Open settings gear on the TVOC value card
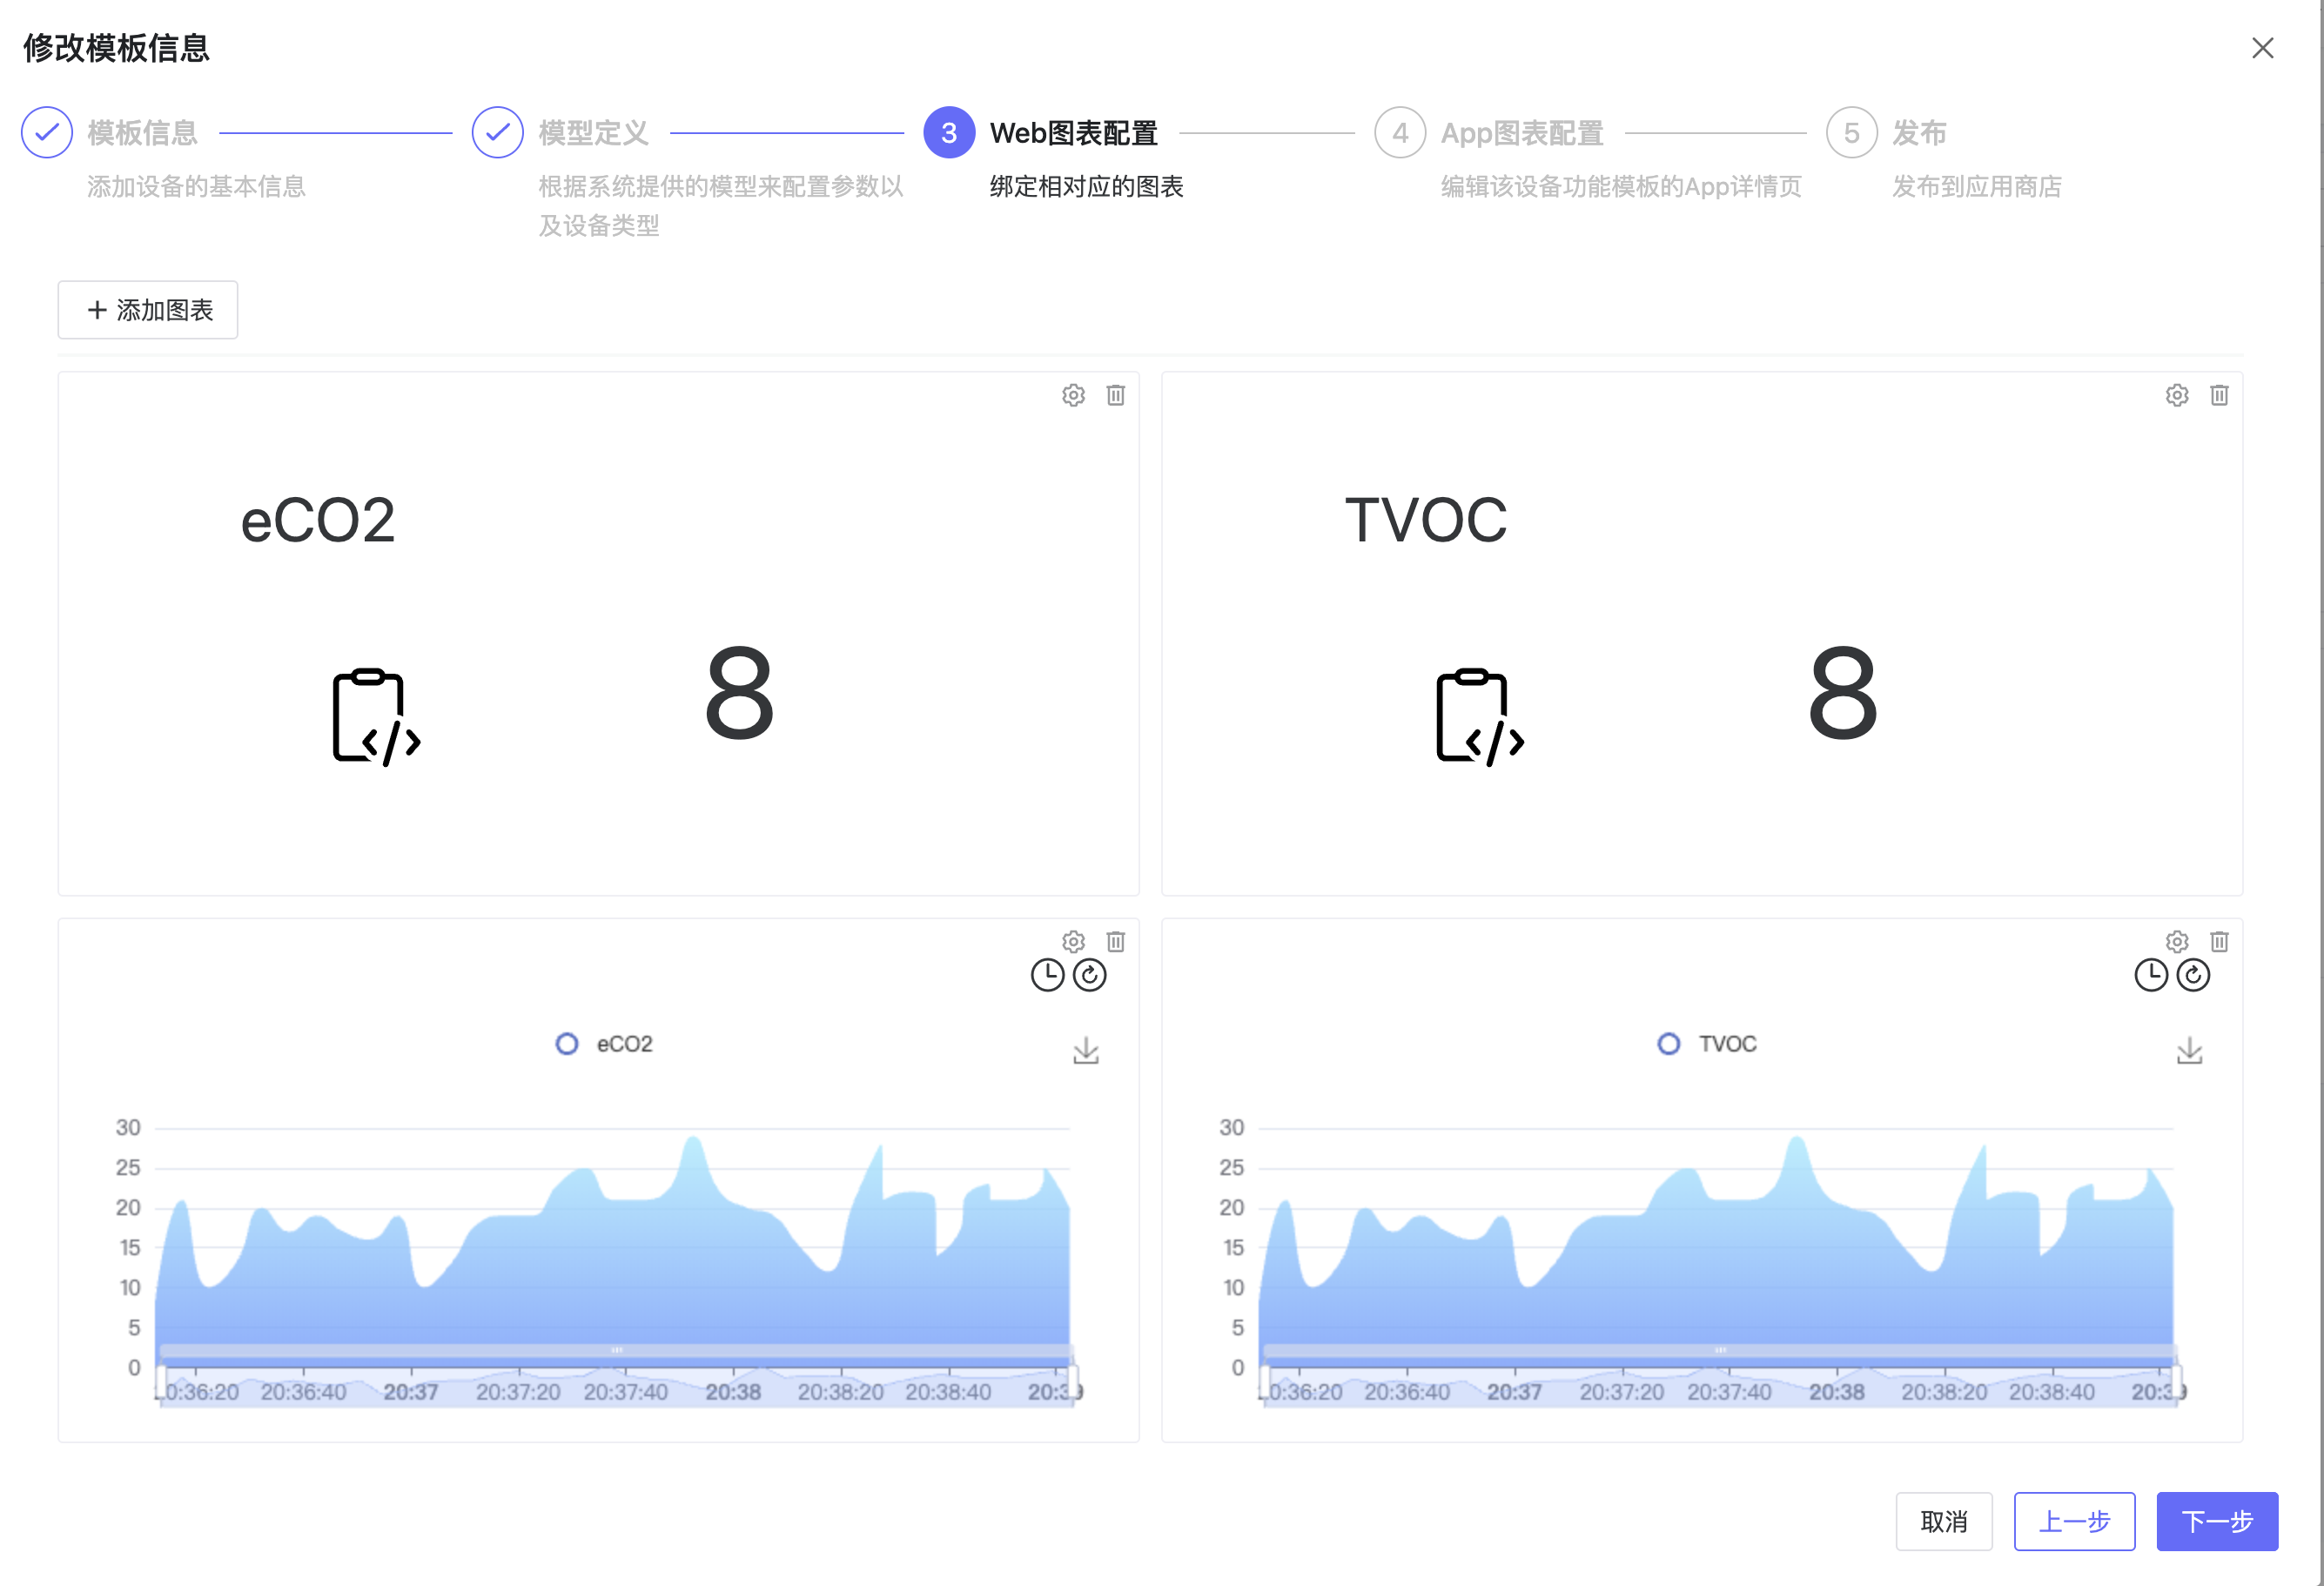The height and width of the screenshot is (1586, 2324). (2176, 395)
